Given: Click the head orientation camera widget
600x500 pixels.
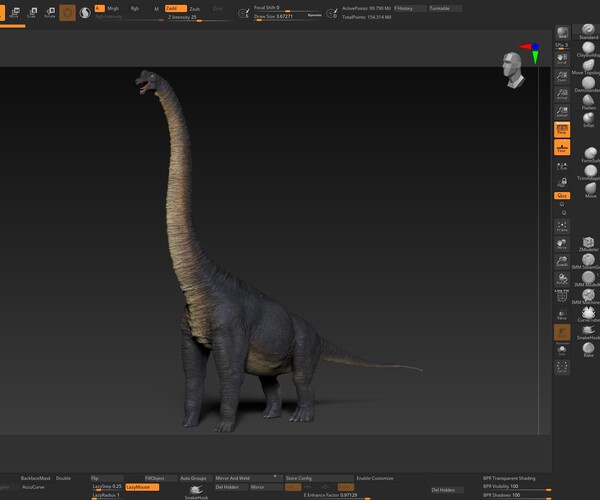Looking at the screenshot, I should [513, 70].
